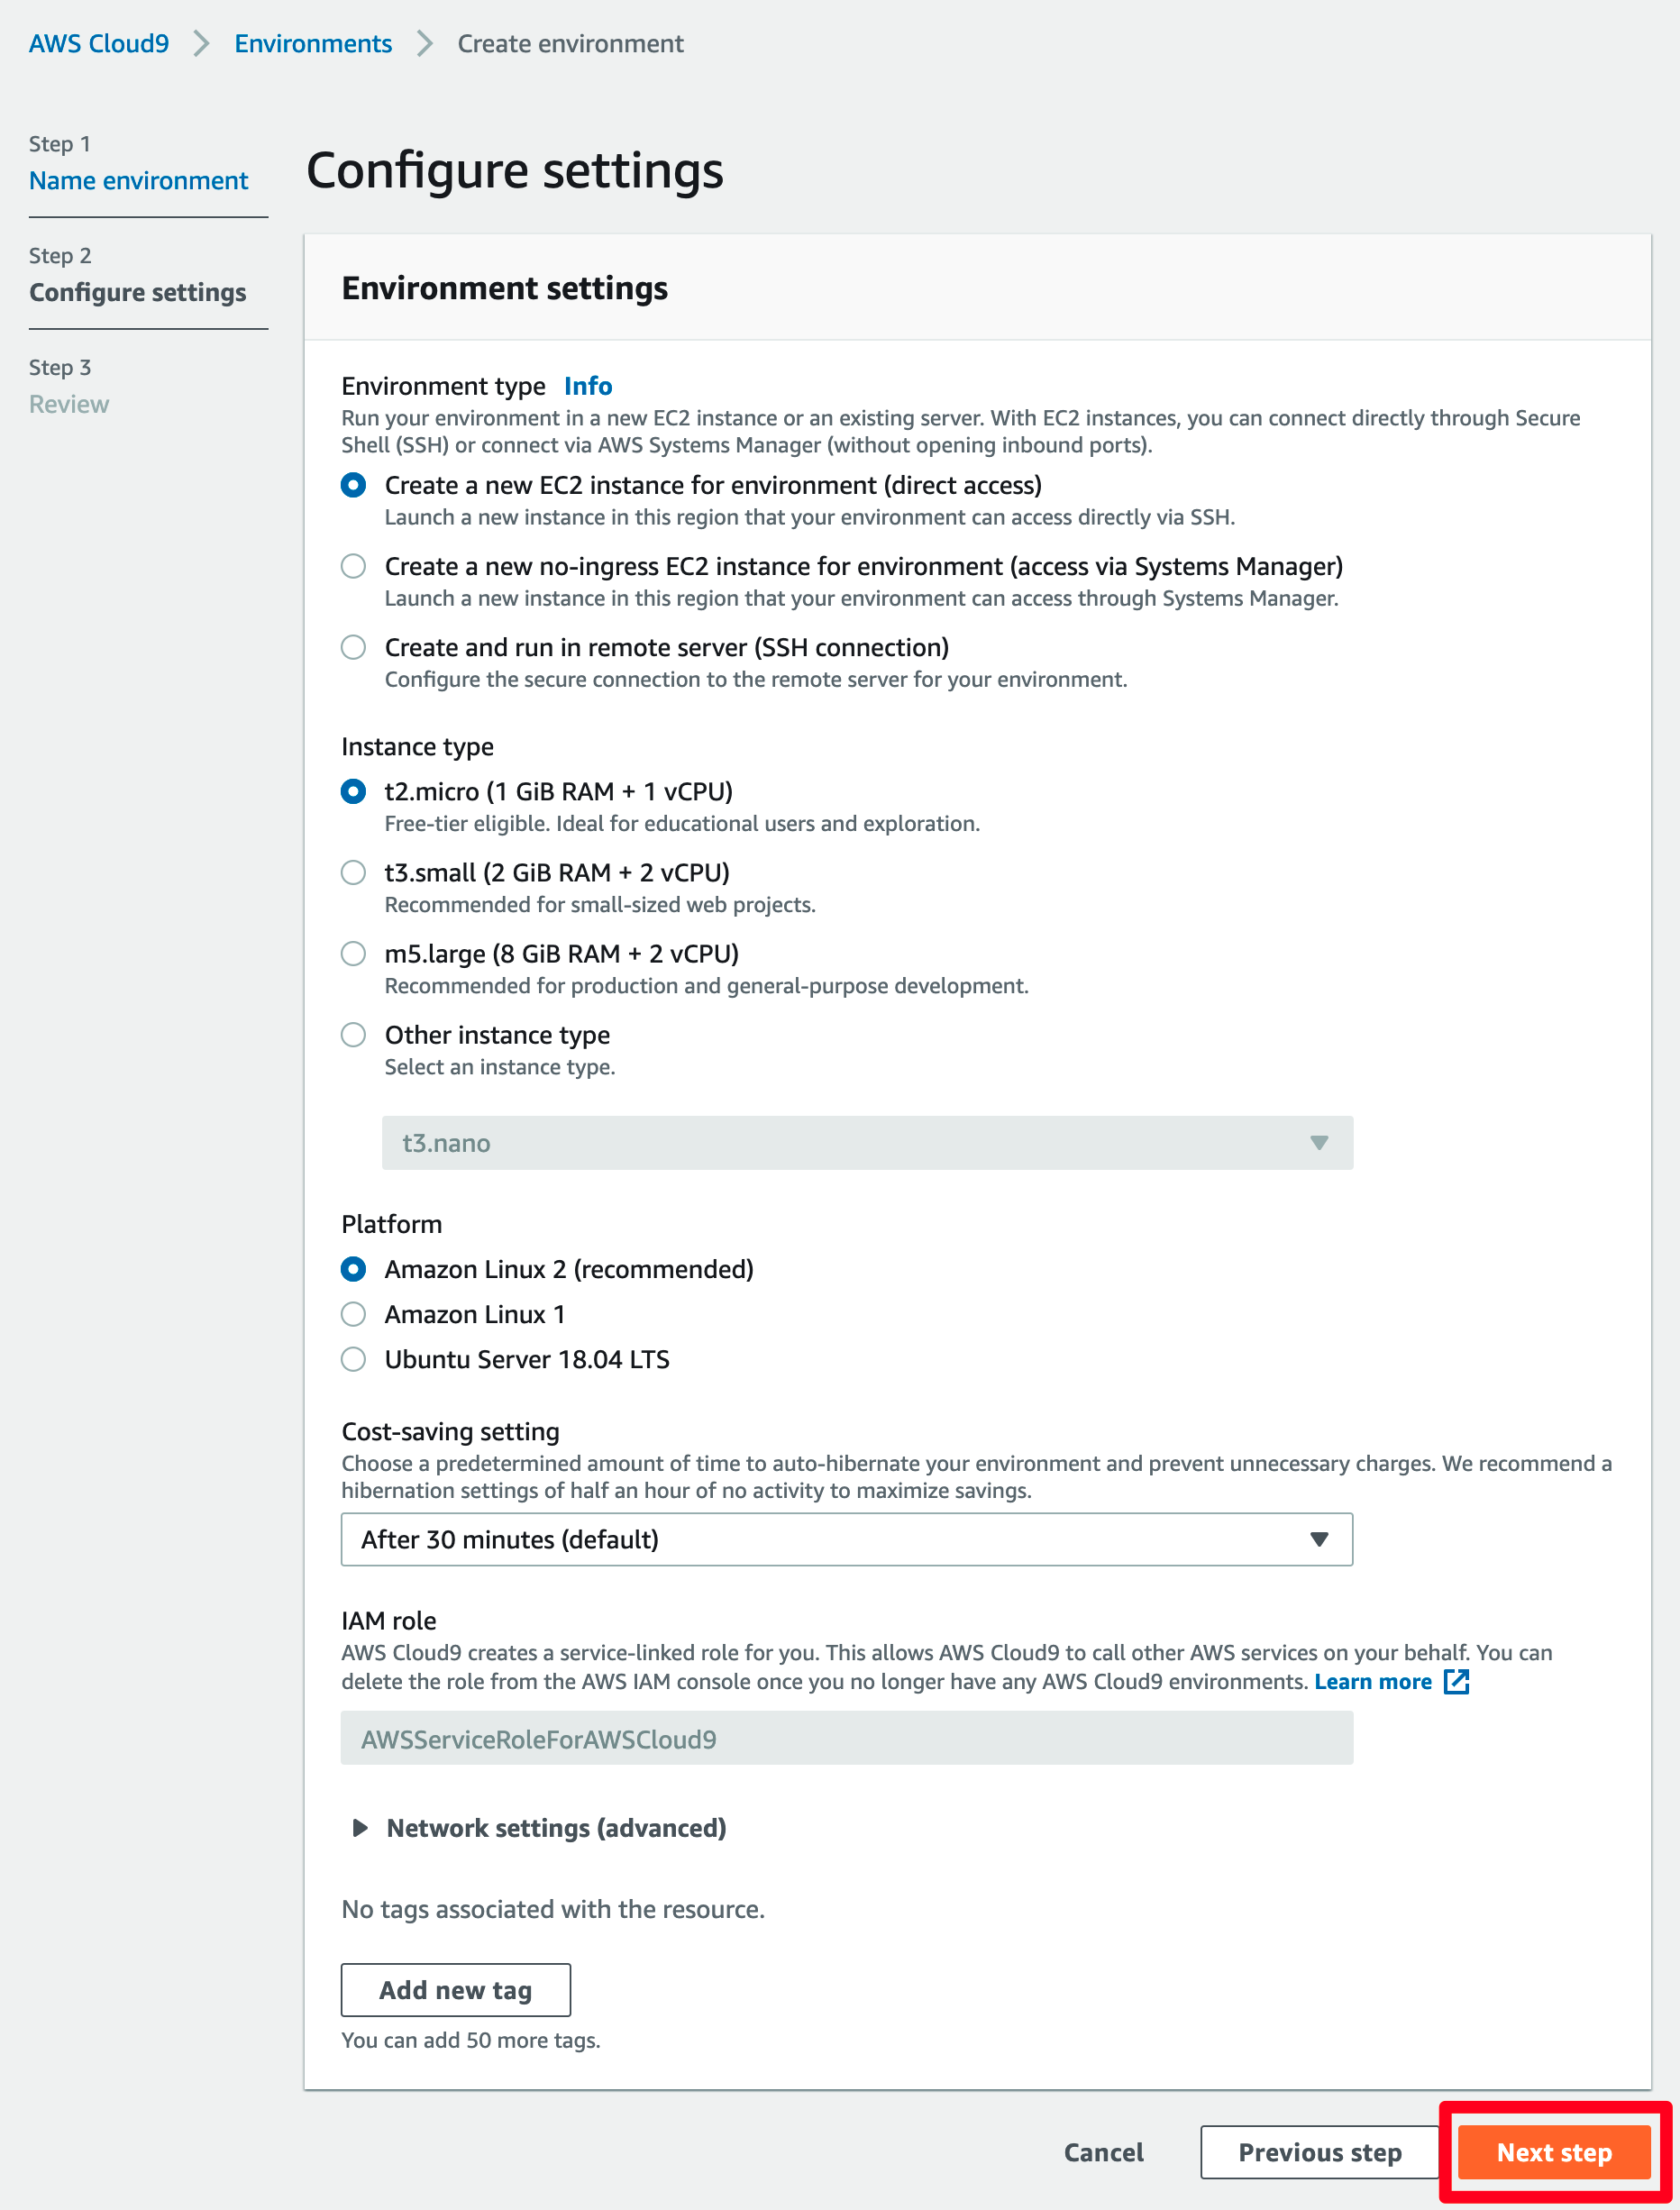Open the cost-saving hibernation dropdown
1680x2210 pixels.
click(x=846, y=1540)
